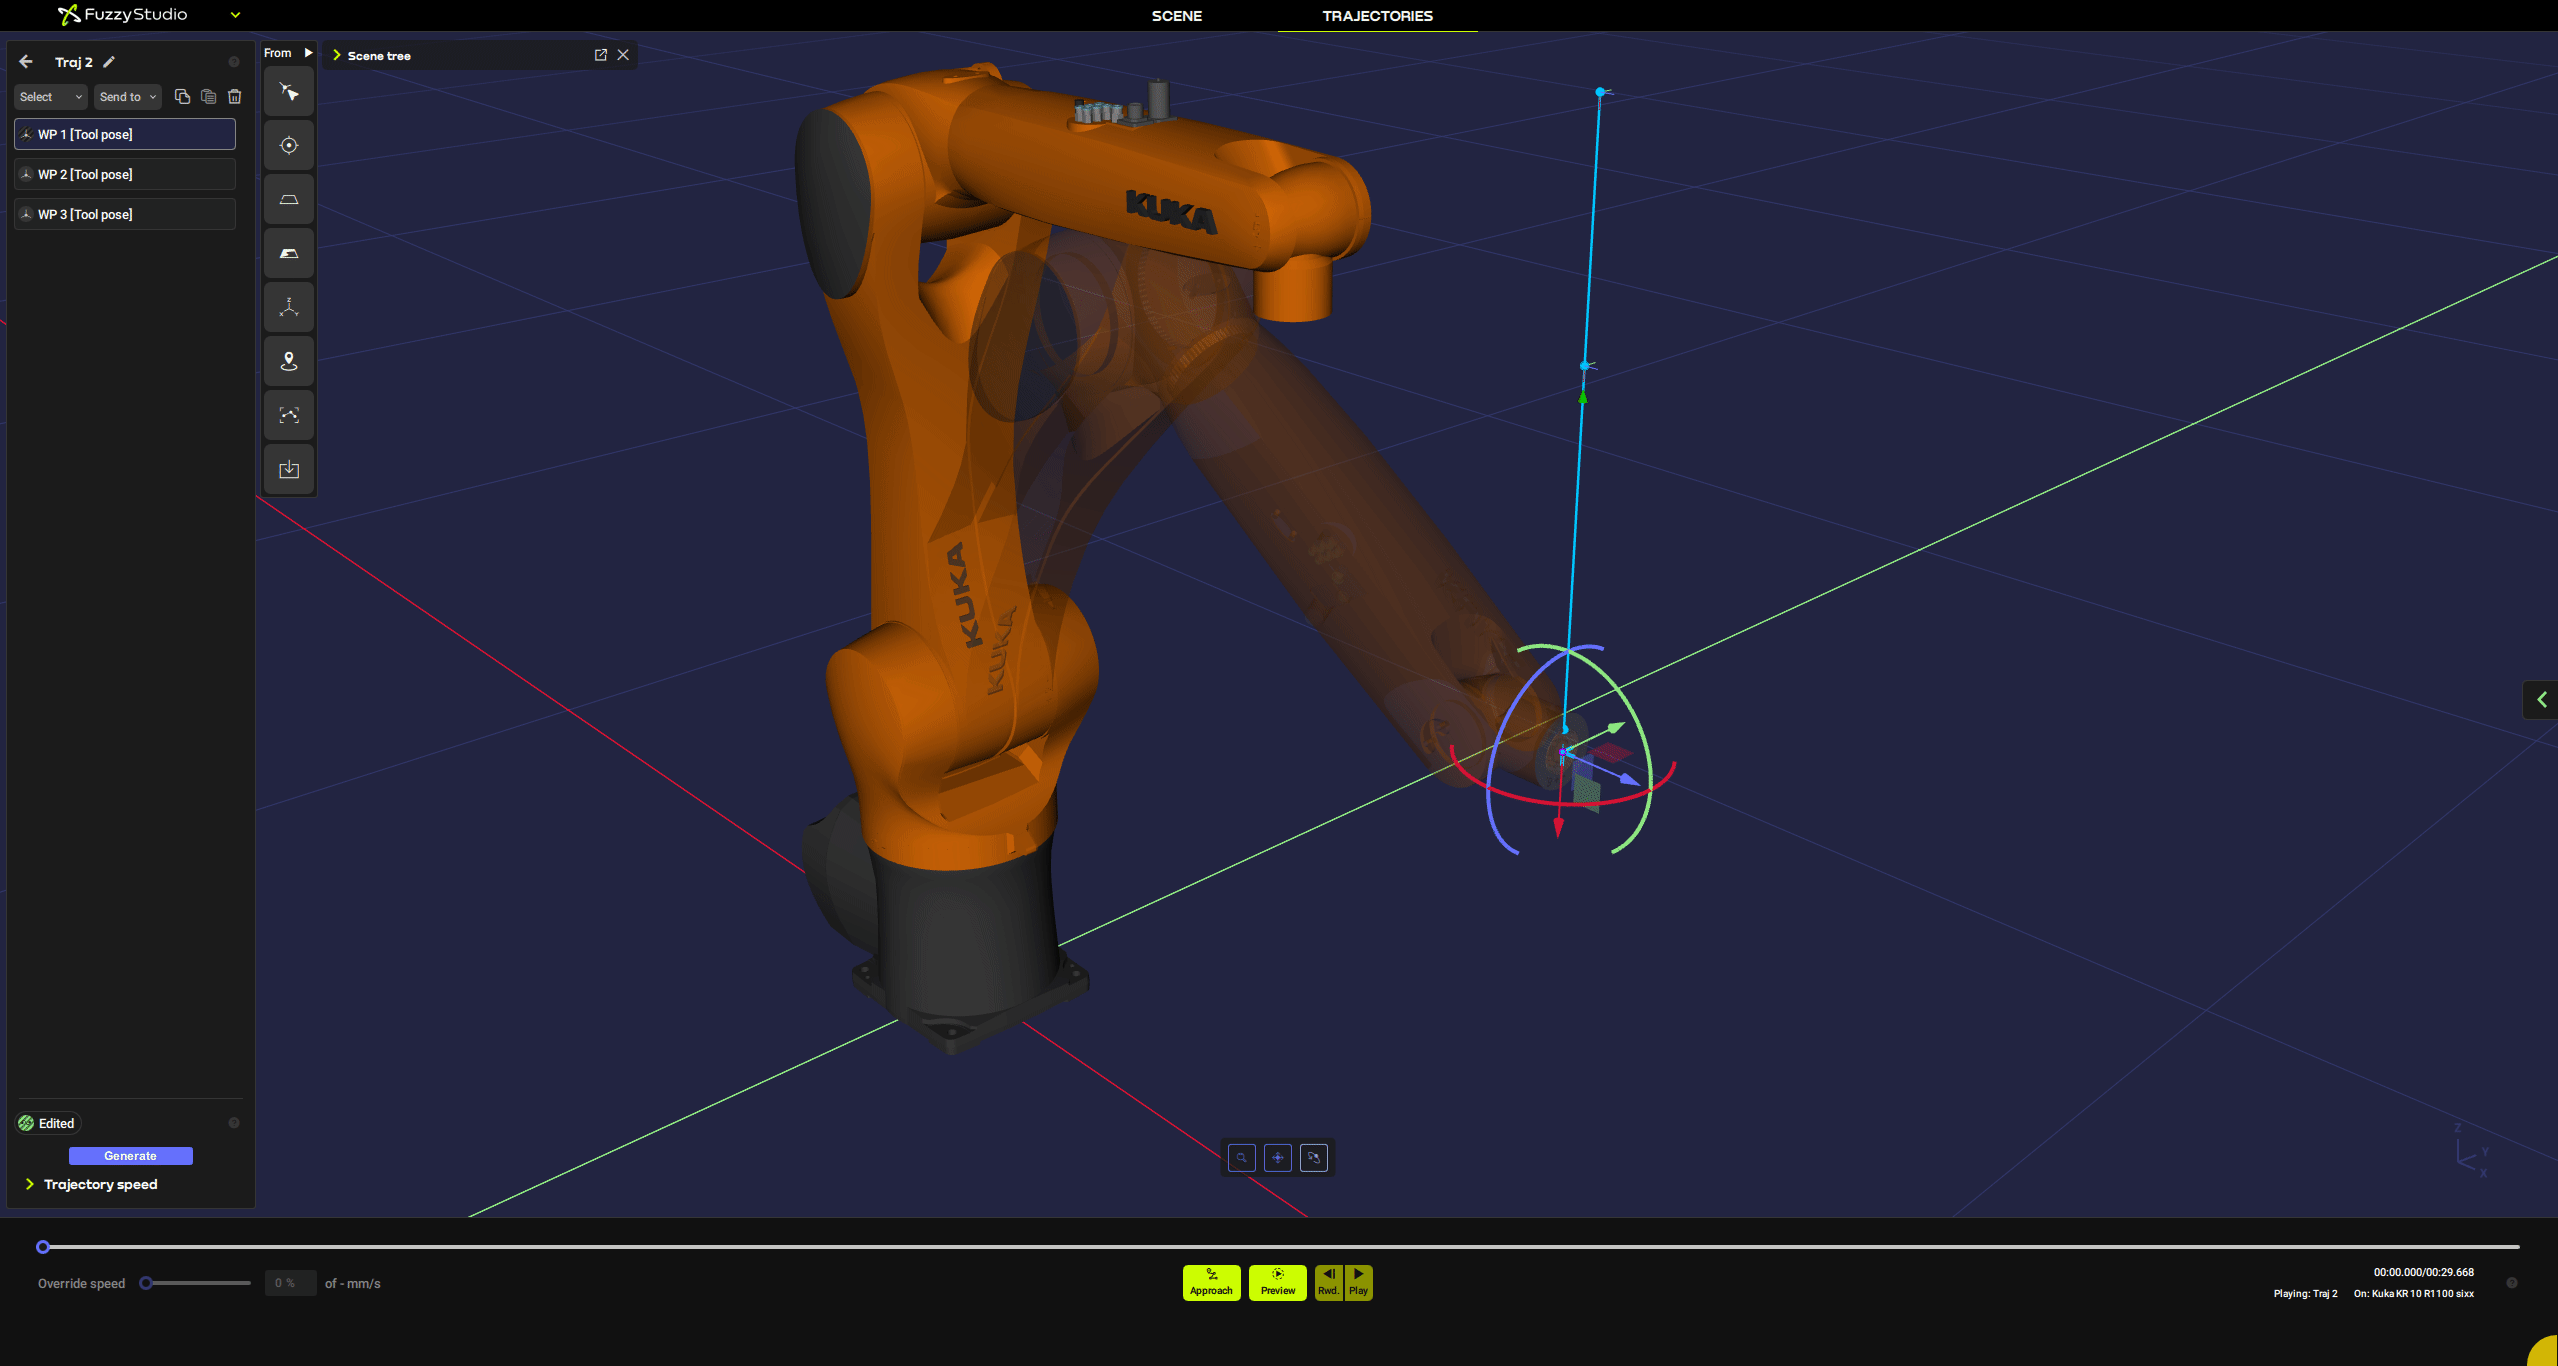Click the Generate button

pos(131,1156)
